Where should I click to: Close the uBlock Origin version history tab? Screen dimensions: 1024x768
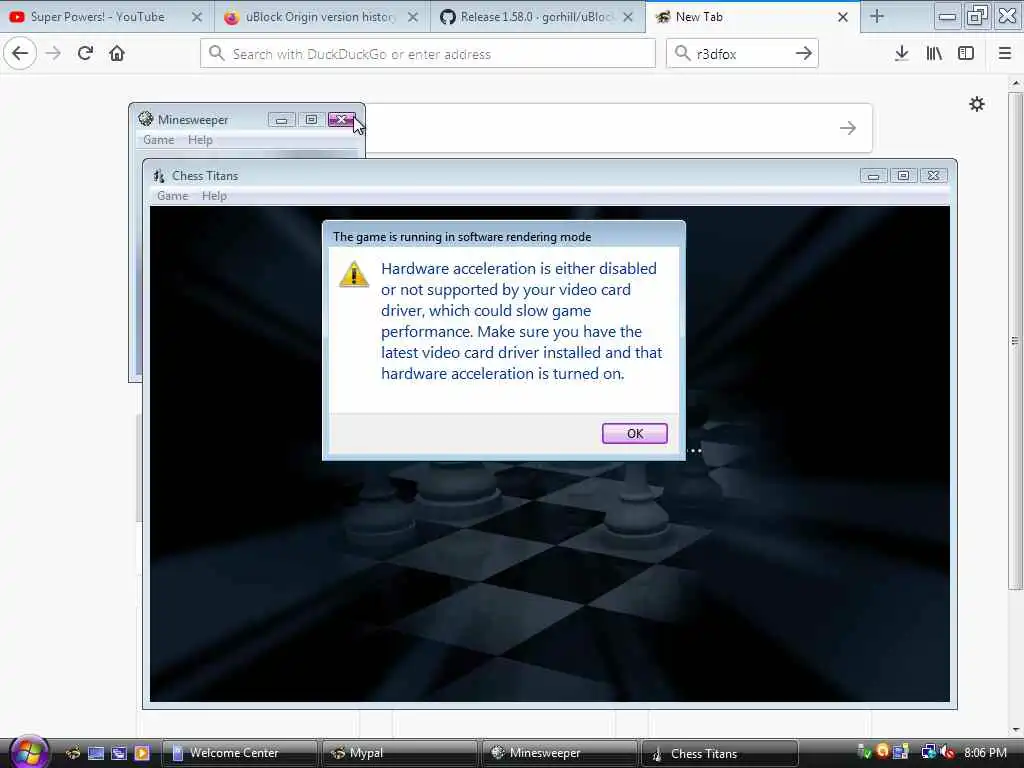413,18
